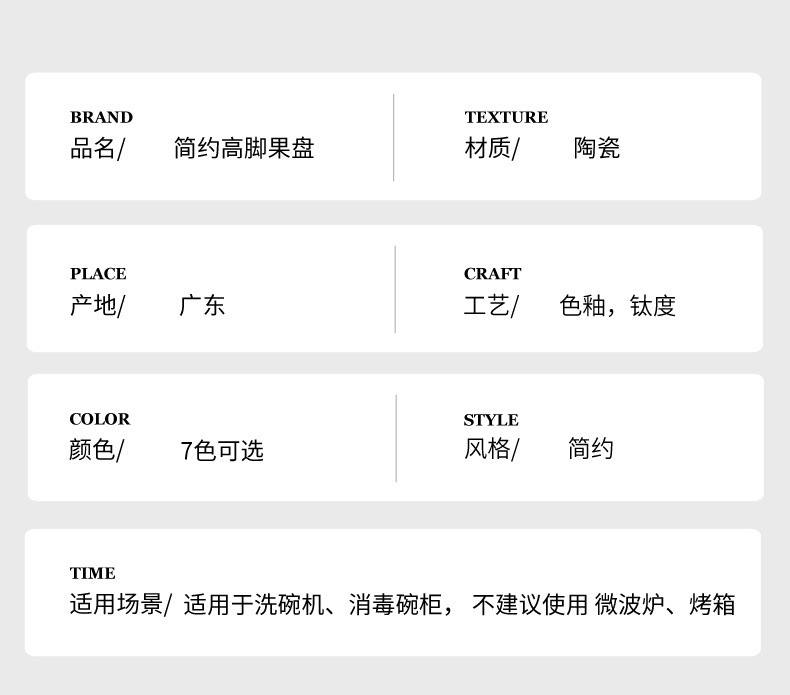Screen dimensions: 790x695
Task: Click the COLOR heading
Action: (100, 419)
